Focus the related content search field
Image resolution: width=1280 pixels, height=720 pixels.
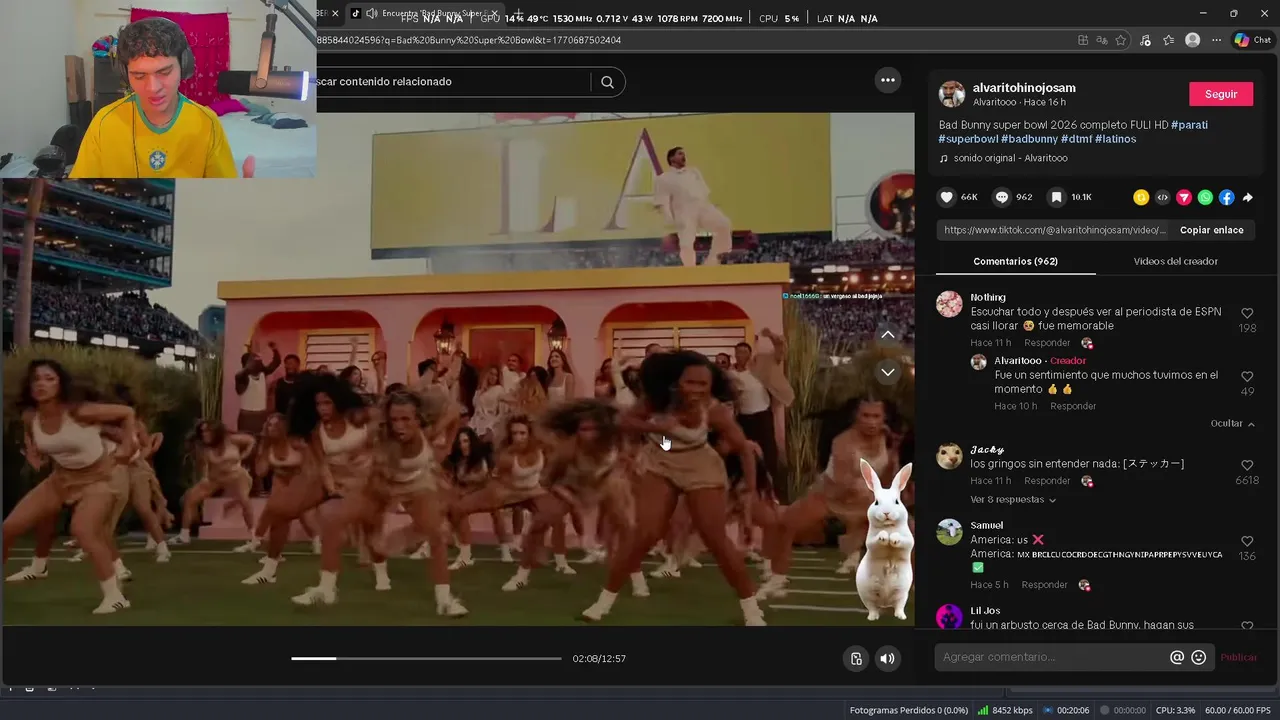pos(455,82)
